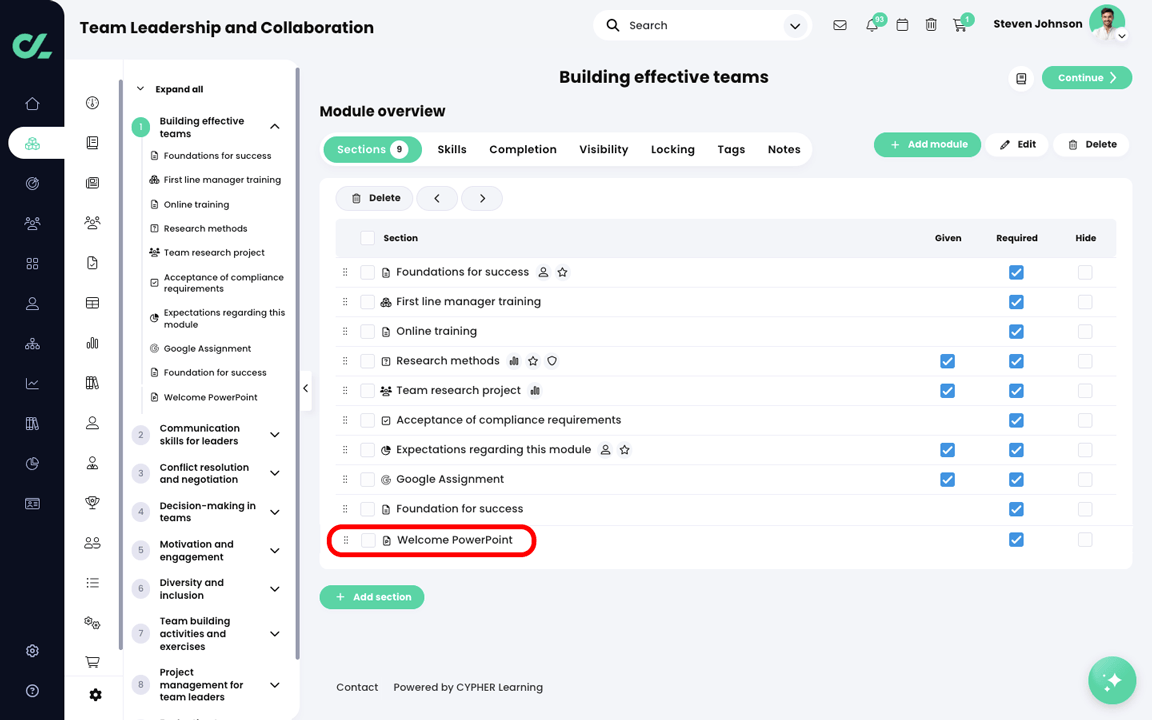1152x720 pixels.
Task: Select checkbox for Foundations for success row
Action: tap(368, 273)
